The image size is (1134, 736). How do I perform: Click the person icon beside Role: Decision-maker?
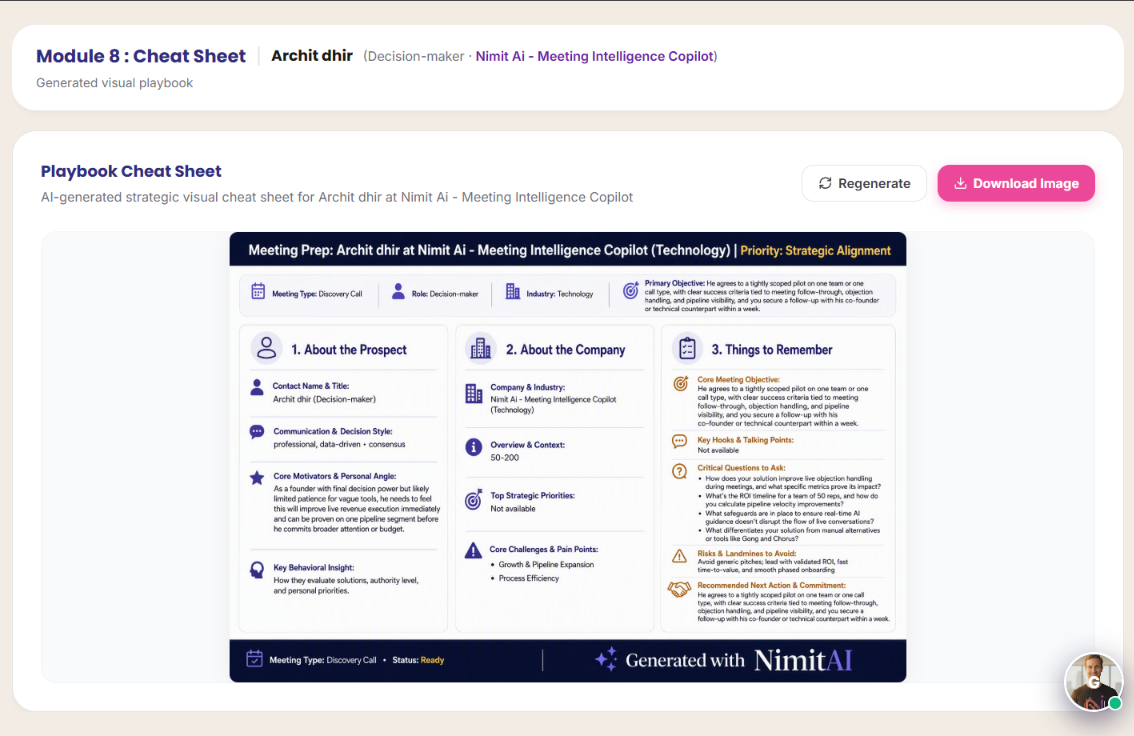[x=398, y=291]
